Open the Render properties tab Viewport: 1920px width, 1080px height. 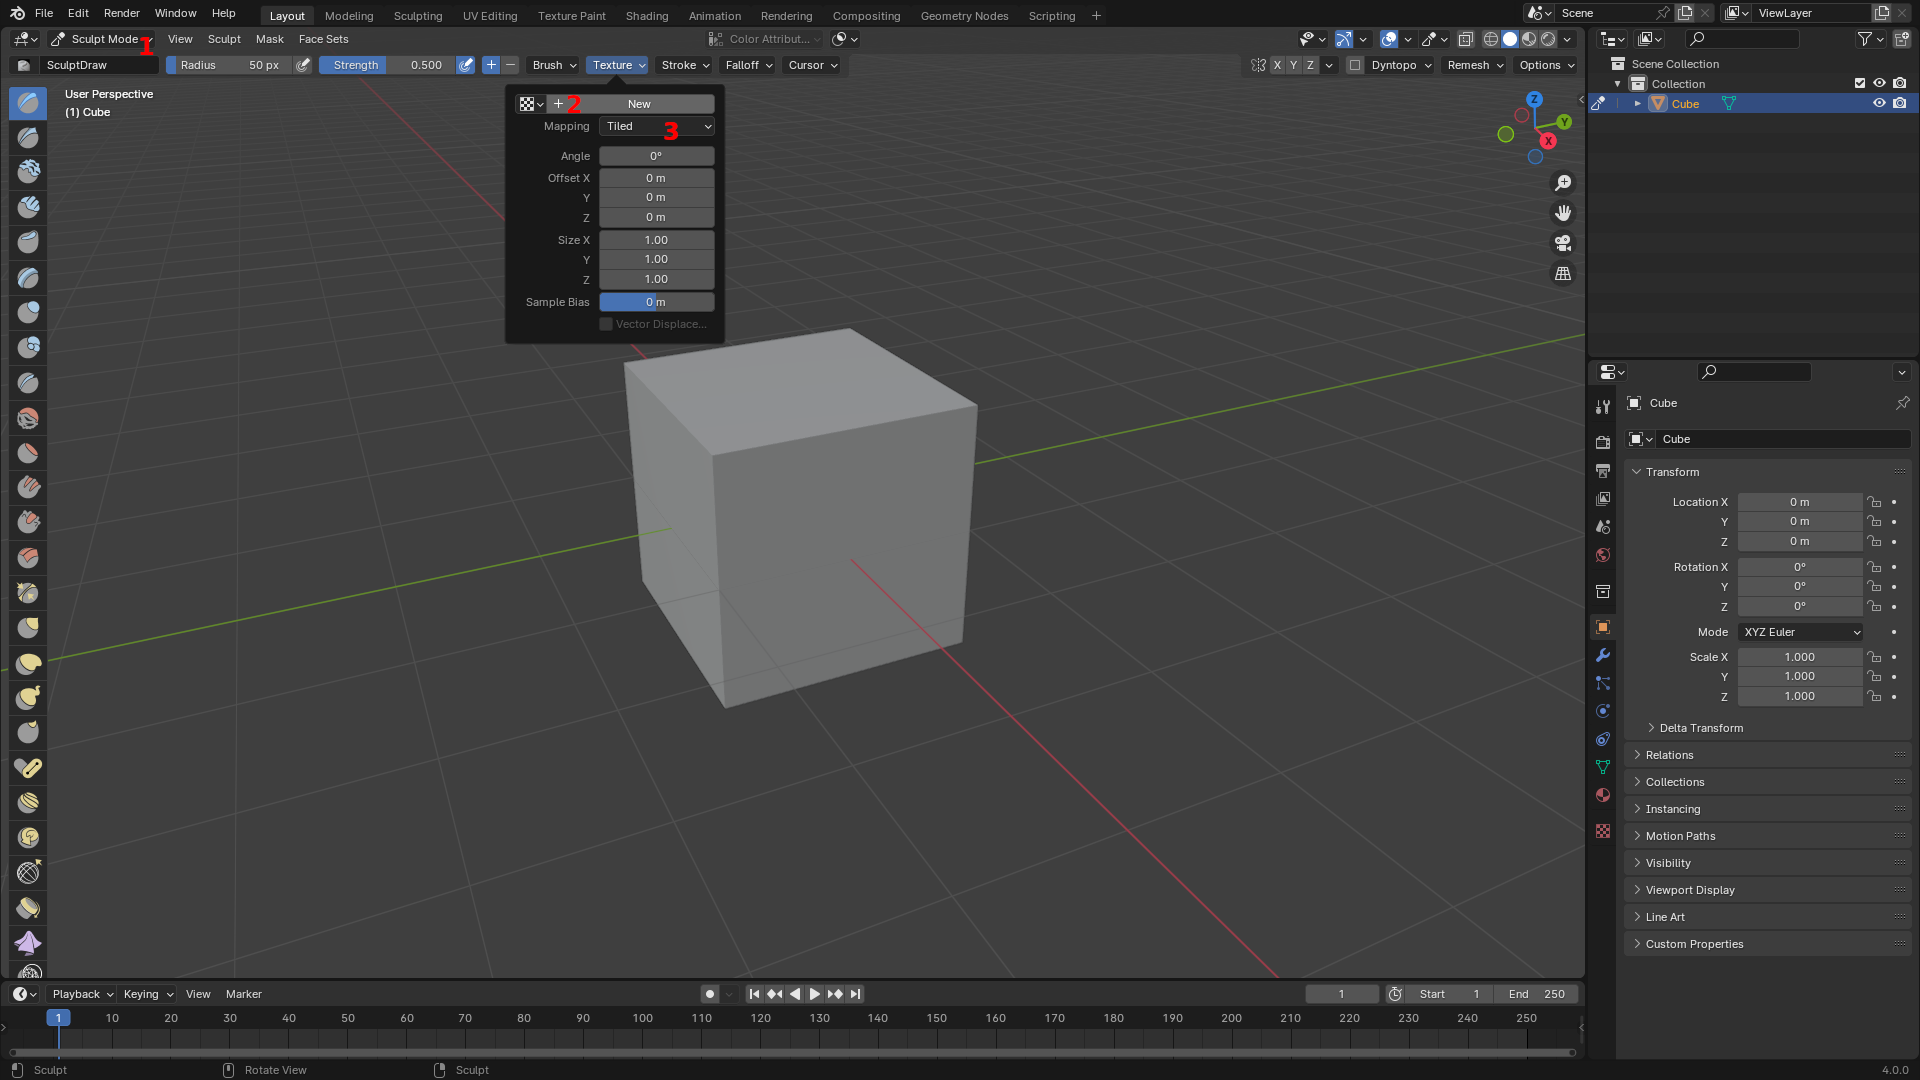[x=1603, y=442]
